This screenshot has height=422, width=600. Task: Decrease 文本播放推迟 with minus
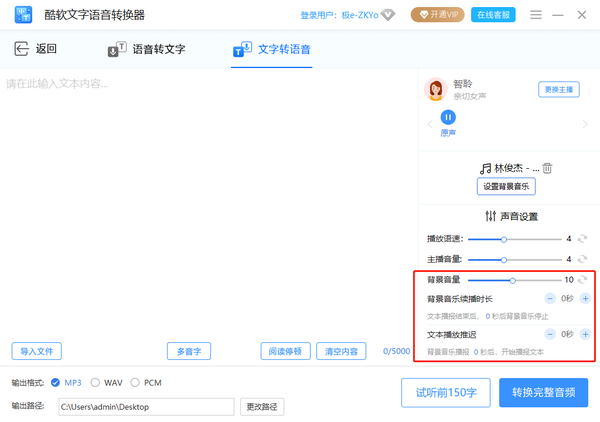pyautogui.click(x=550, y=334)
